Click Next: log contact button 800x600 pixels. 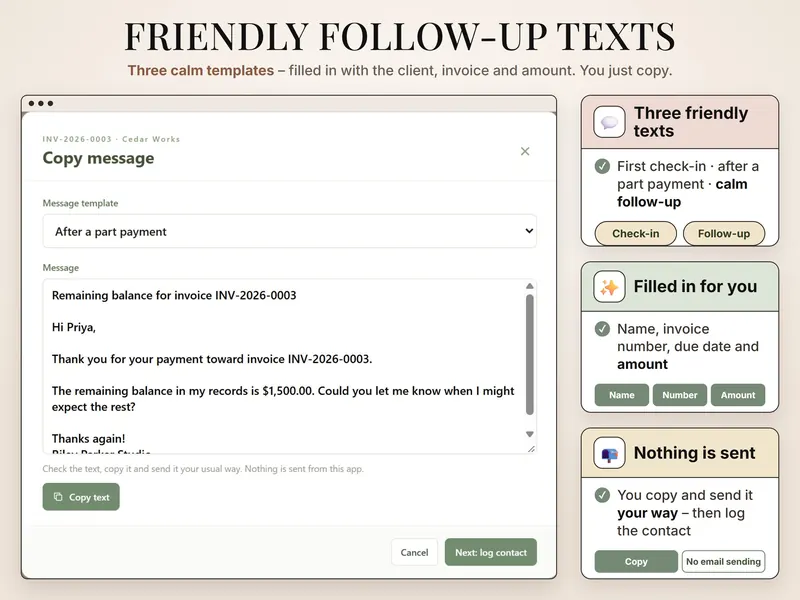pyautogui.click(x=491, y=552)
